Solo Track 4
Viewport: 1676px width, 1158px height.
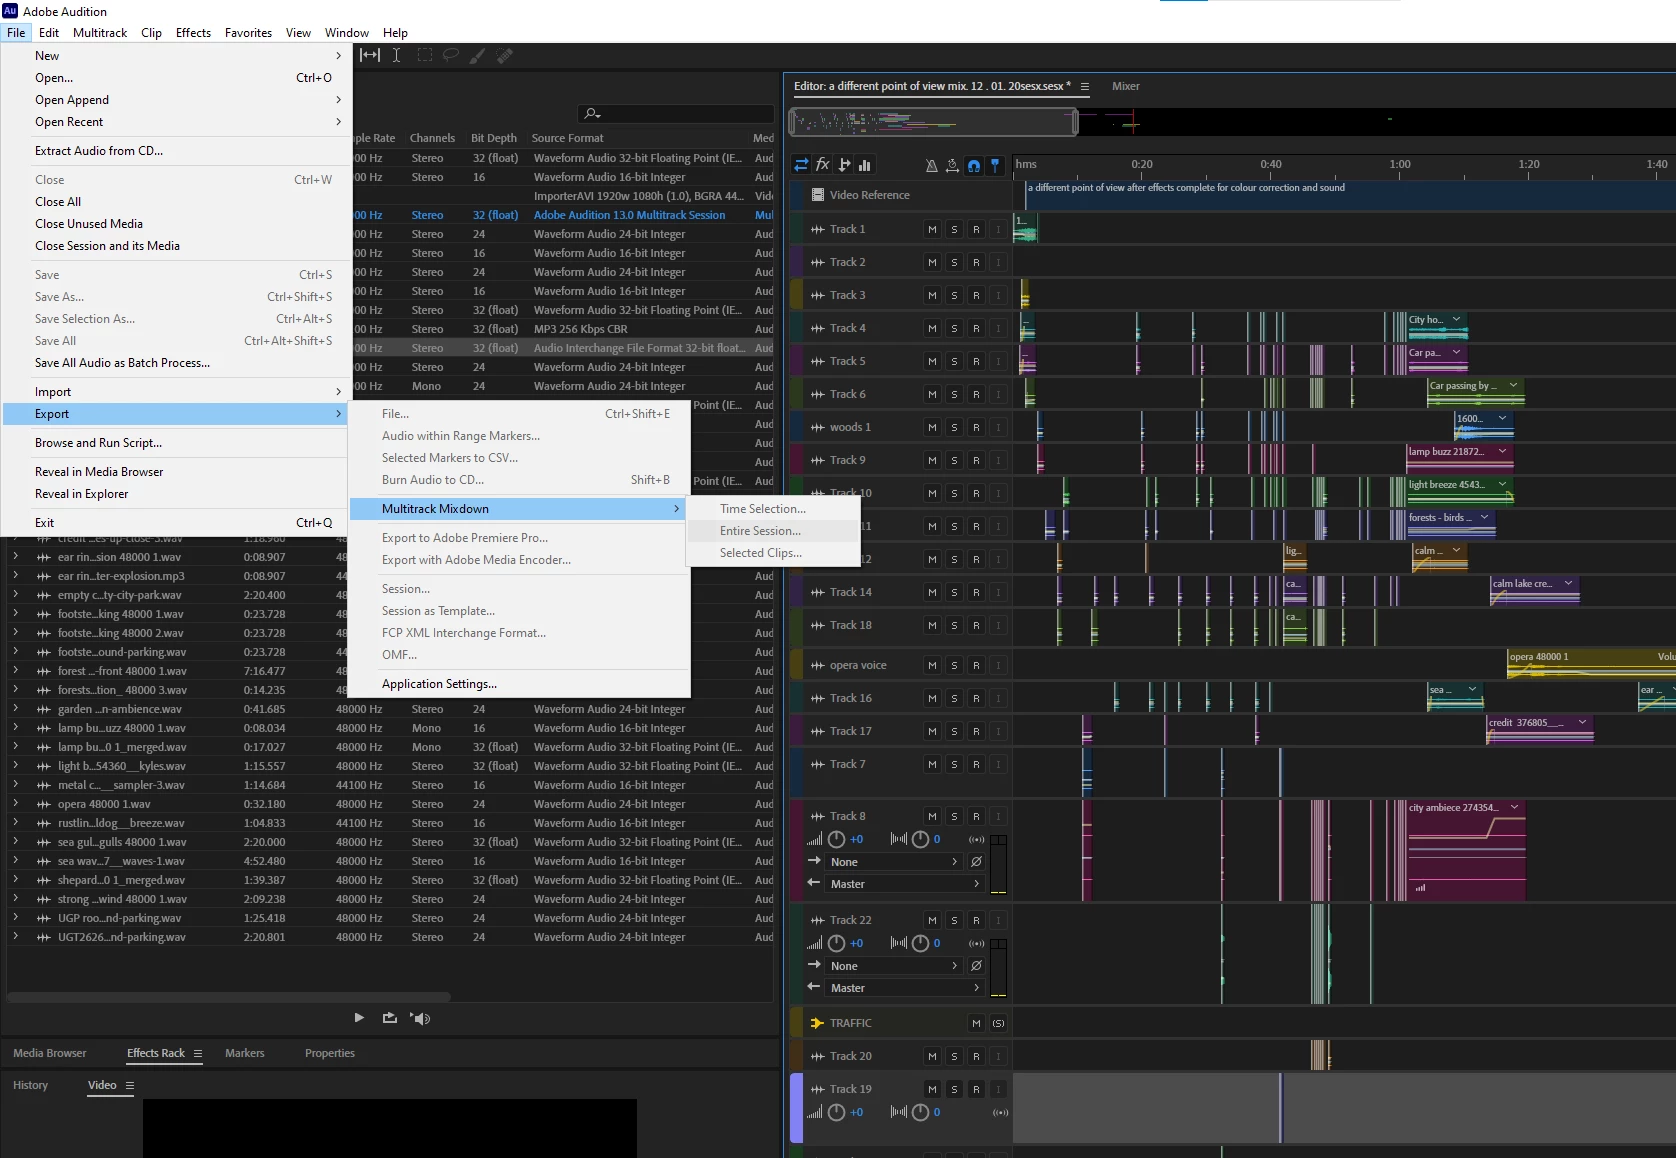click(955, 328)
